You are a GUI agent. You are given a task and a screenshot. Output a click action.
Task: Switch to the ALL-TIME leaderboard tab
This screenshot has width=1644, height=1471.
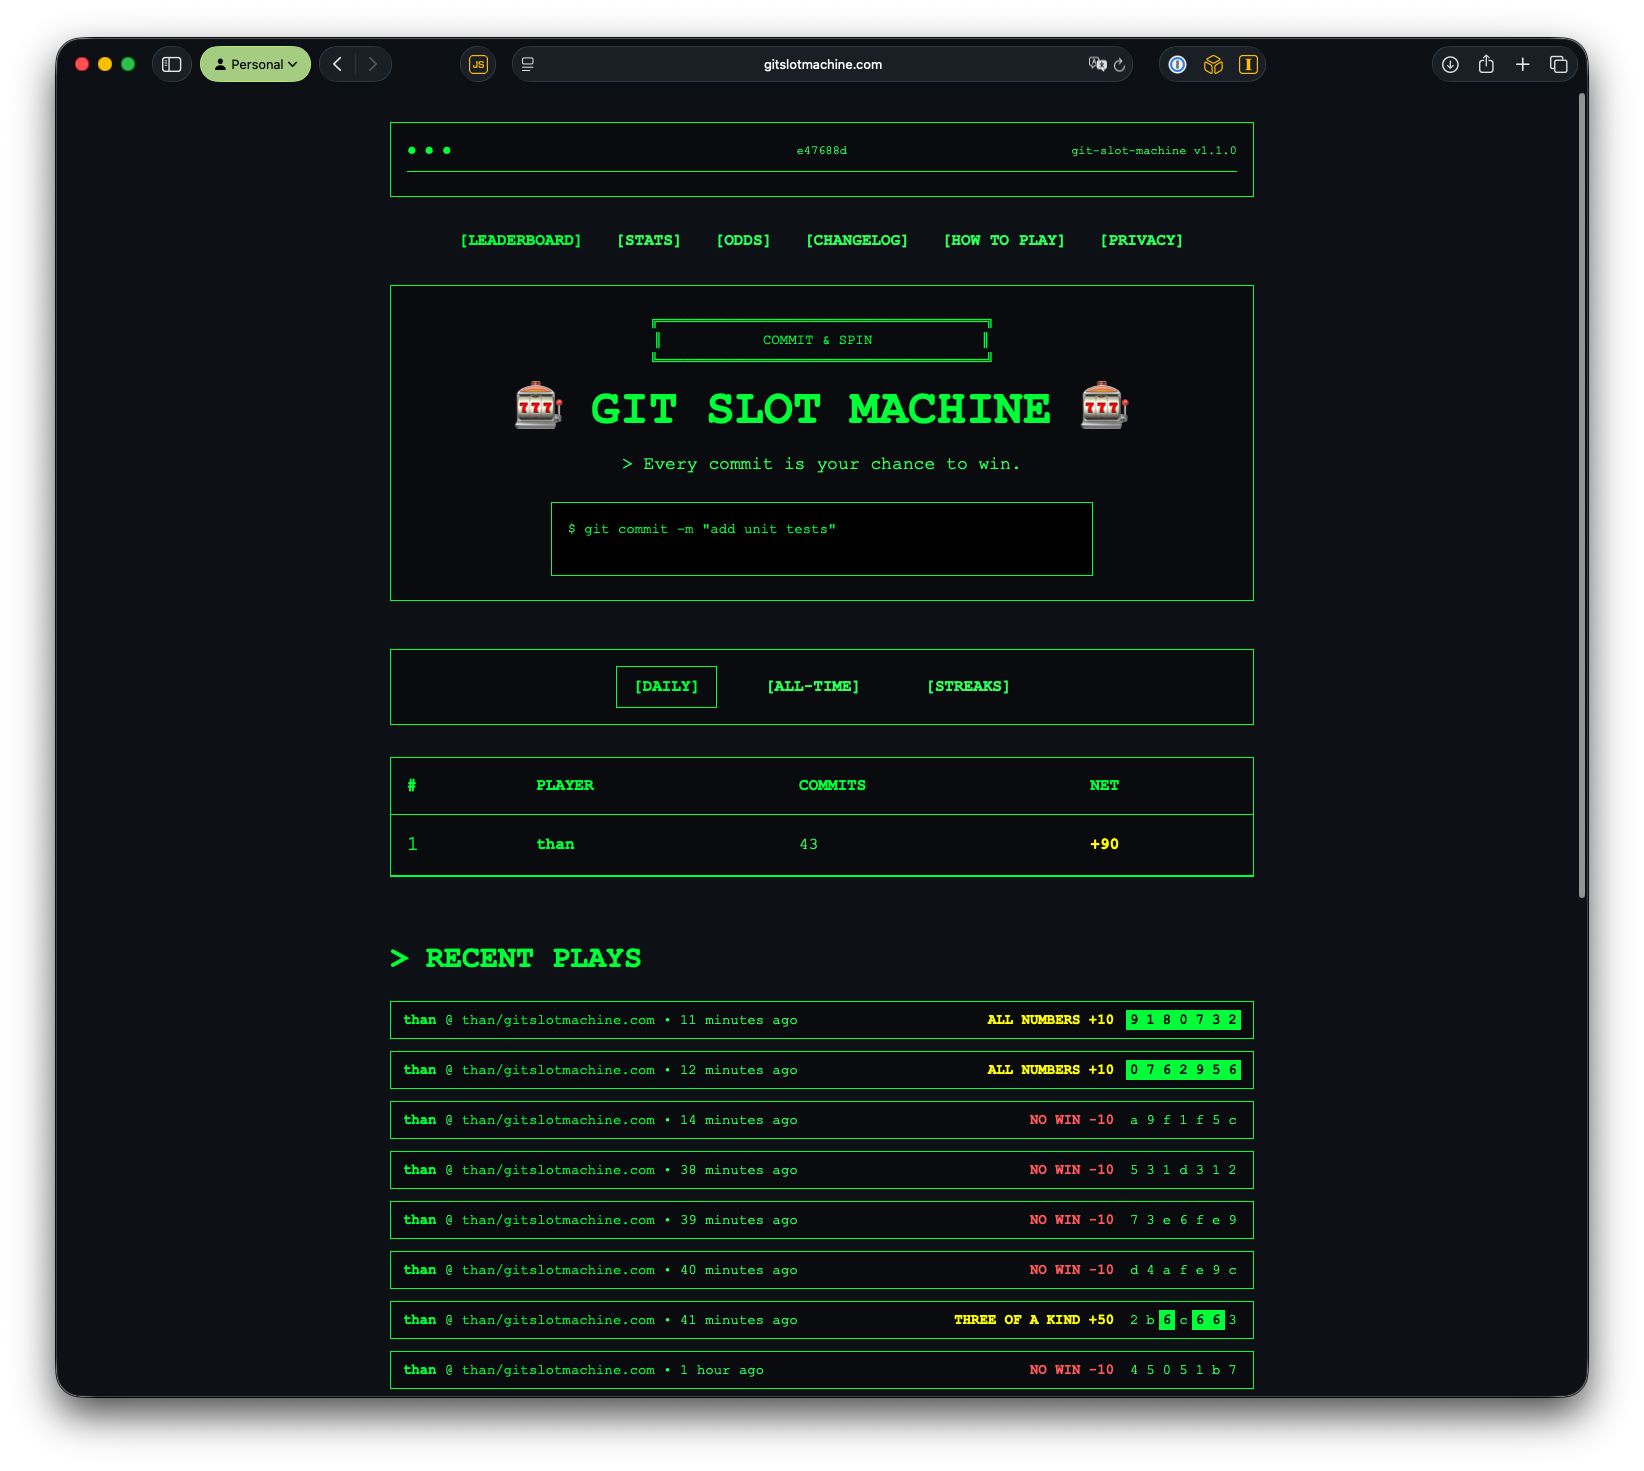(813, 686)
